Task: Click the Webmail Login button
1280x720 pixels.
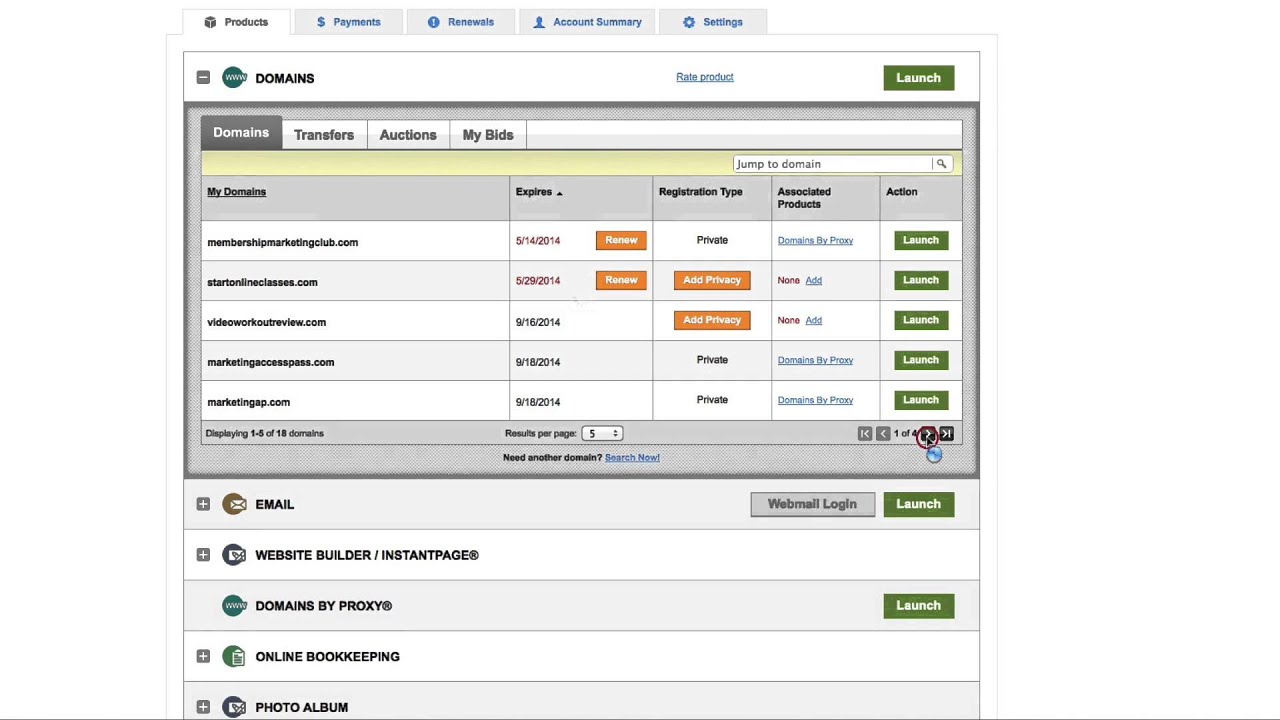Action: pyautogui.click(x=812, y=504)
